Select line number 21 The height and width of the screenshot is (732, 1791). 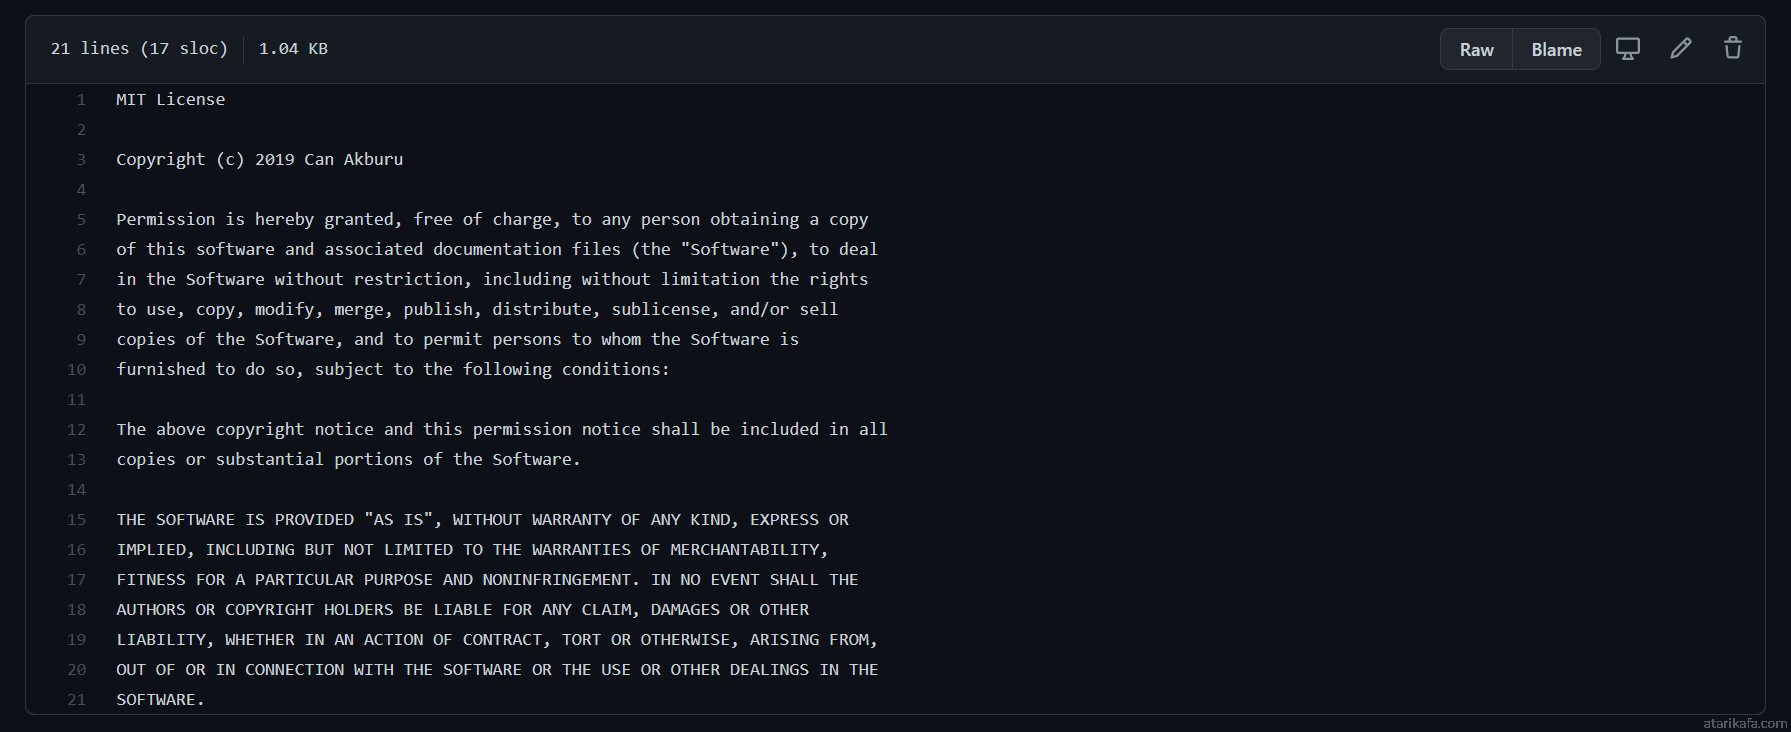[x=77, y=700]
